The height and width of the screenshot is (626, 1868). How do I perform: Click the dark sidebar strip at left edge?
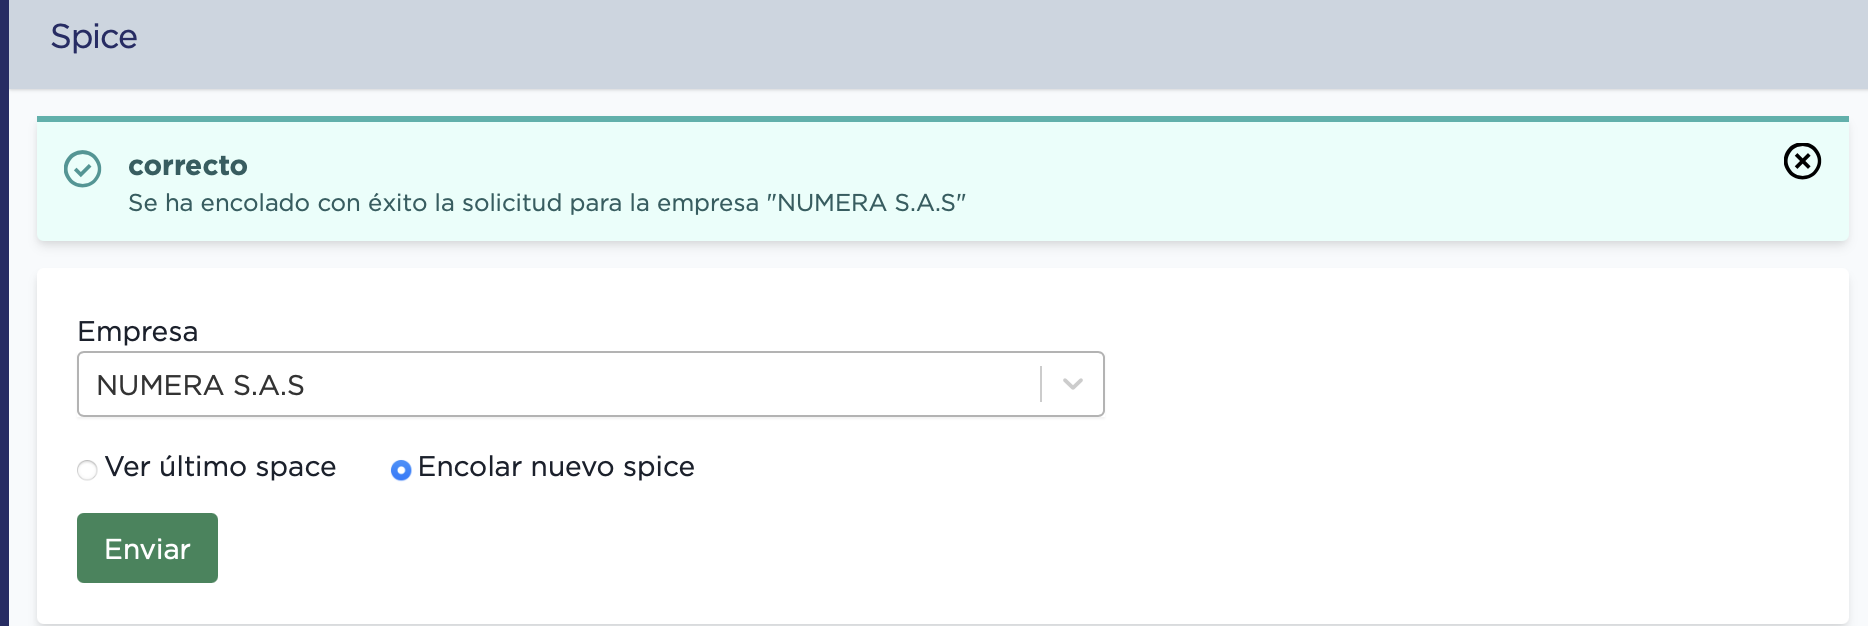pyautogui.click(x=4, y=313)
